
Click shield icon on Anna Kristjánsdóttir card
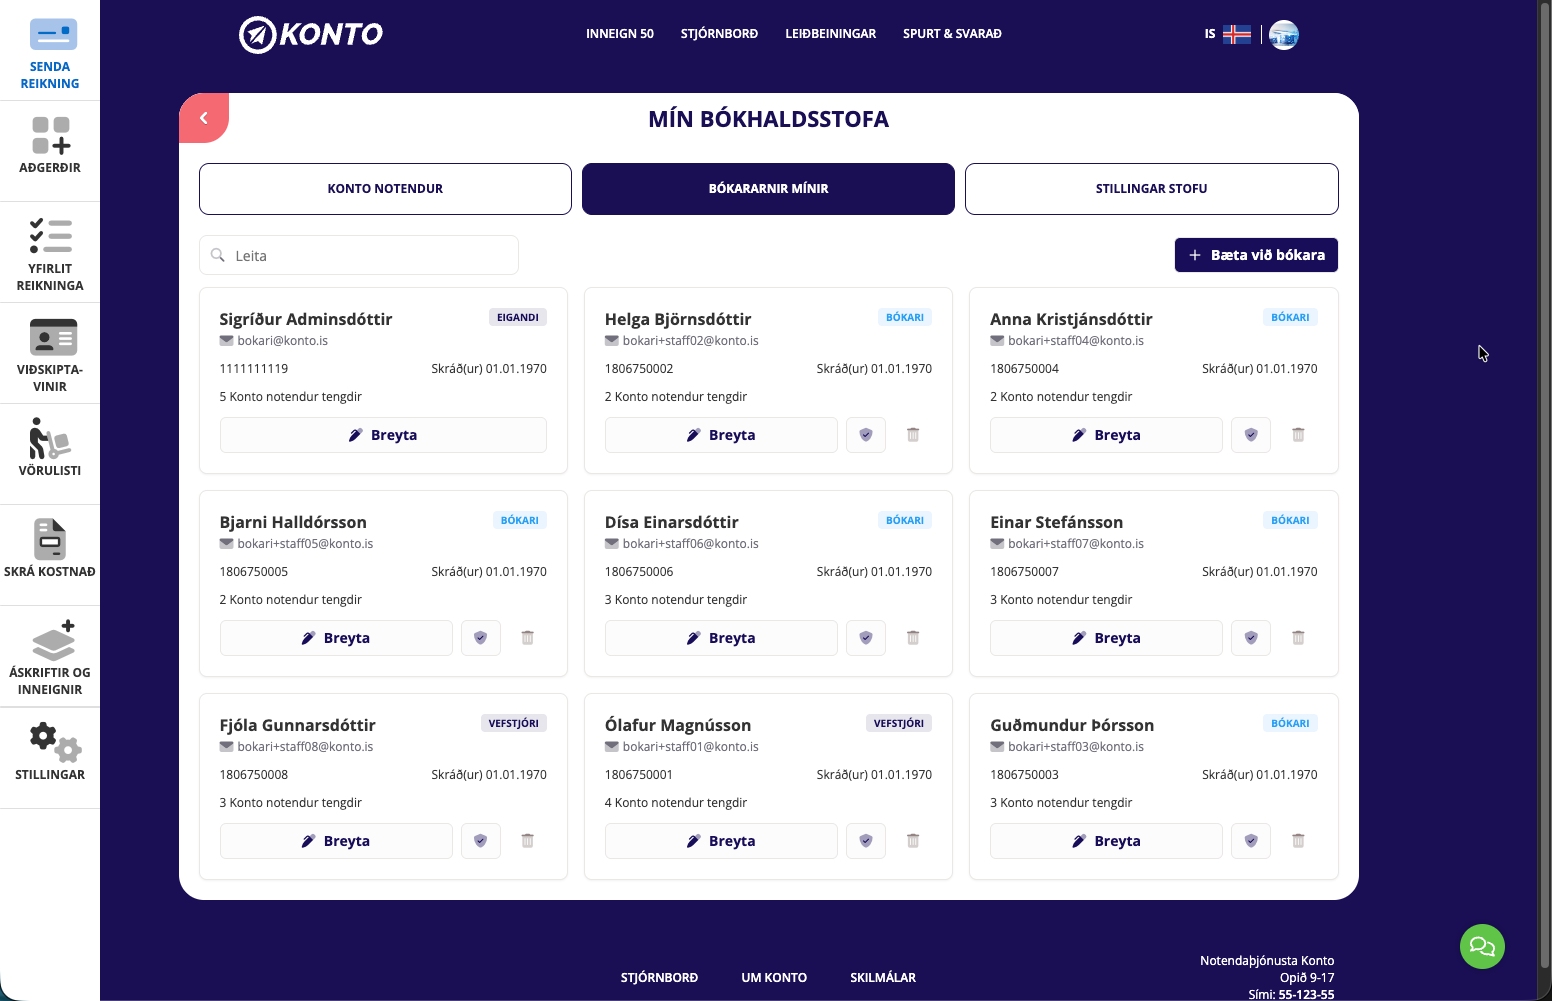pos(1251,435)
